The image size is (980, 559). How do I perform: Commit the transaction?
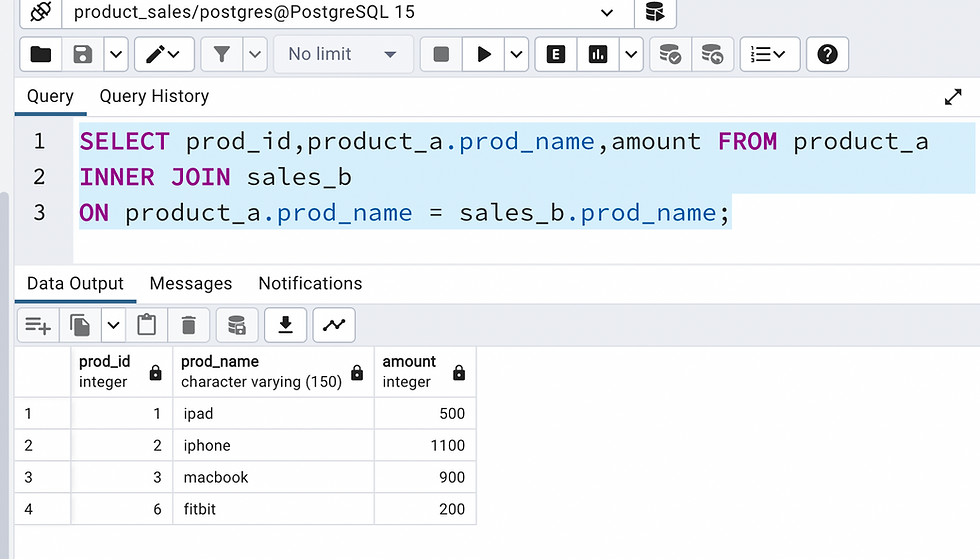point(670,54)
